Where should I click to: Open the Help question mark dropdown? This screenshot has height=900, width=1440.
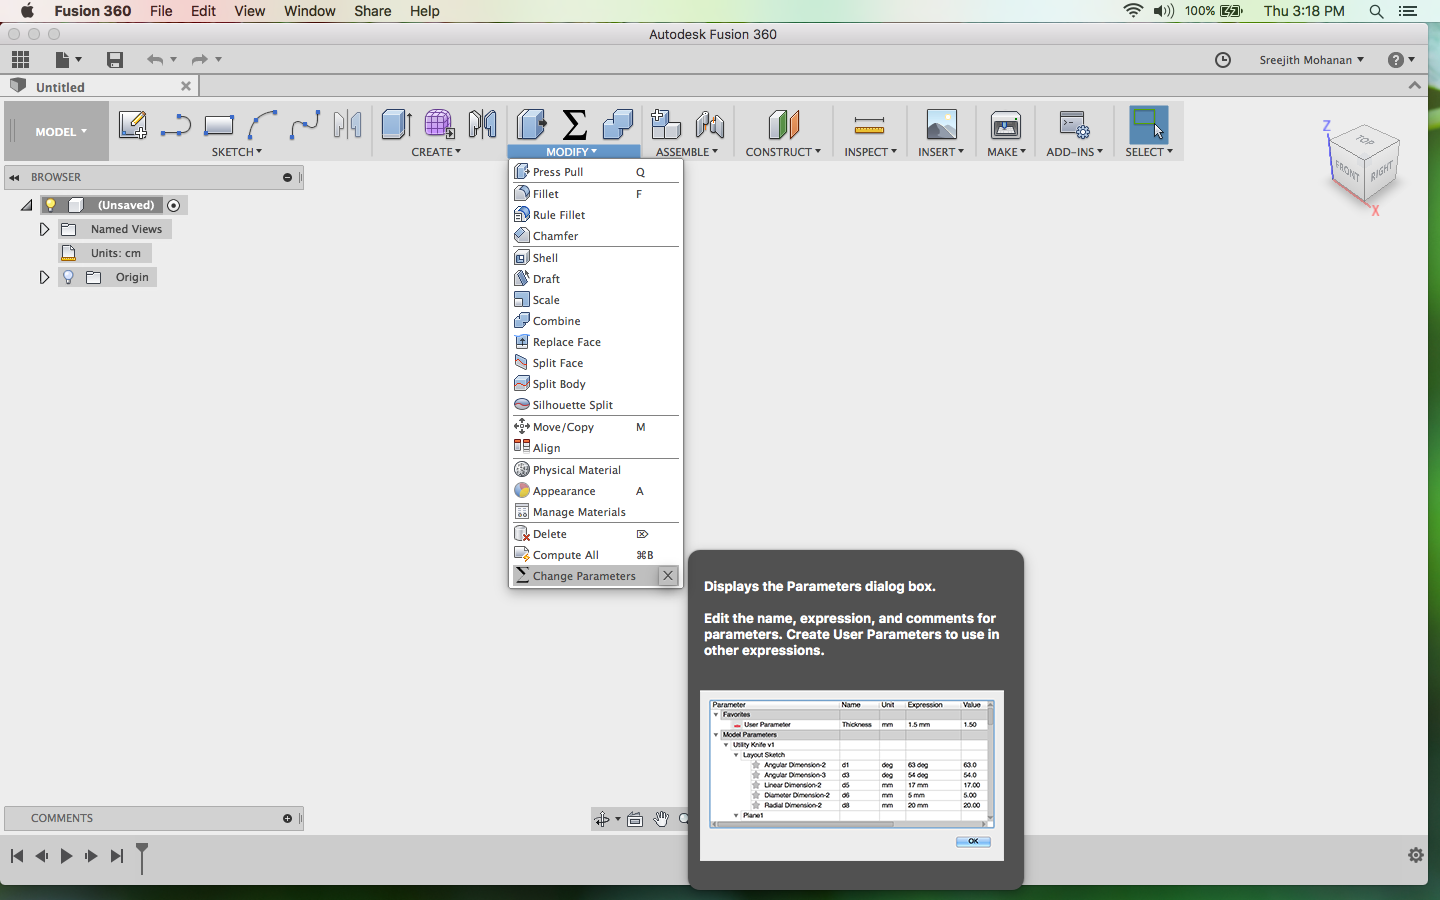(x=1402, y=60)
